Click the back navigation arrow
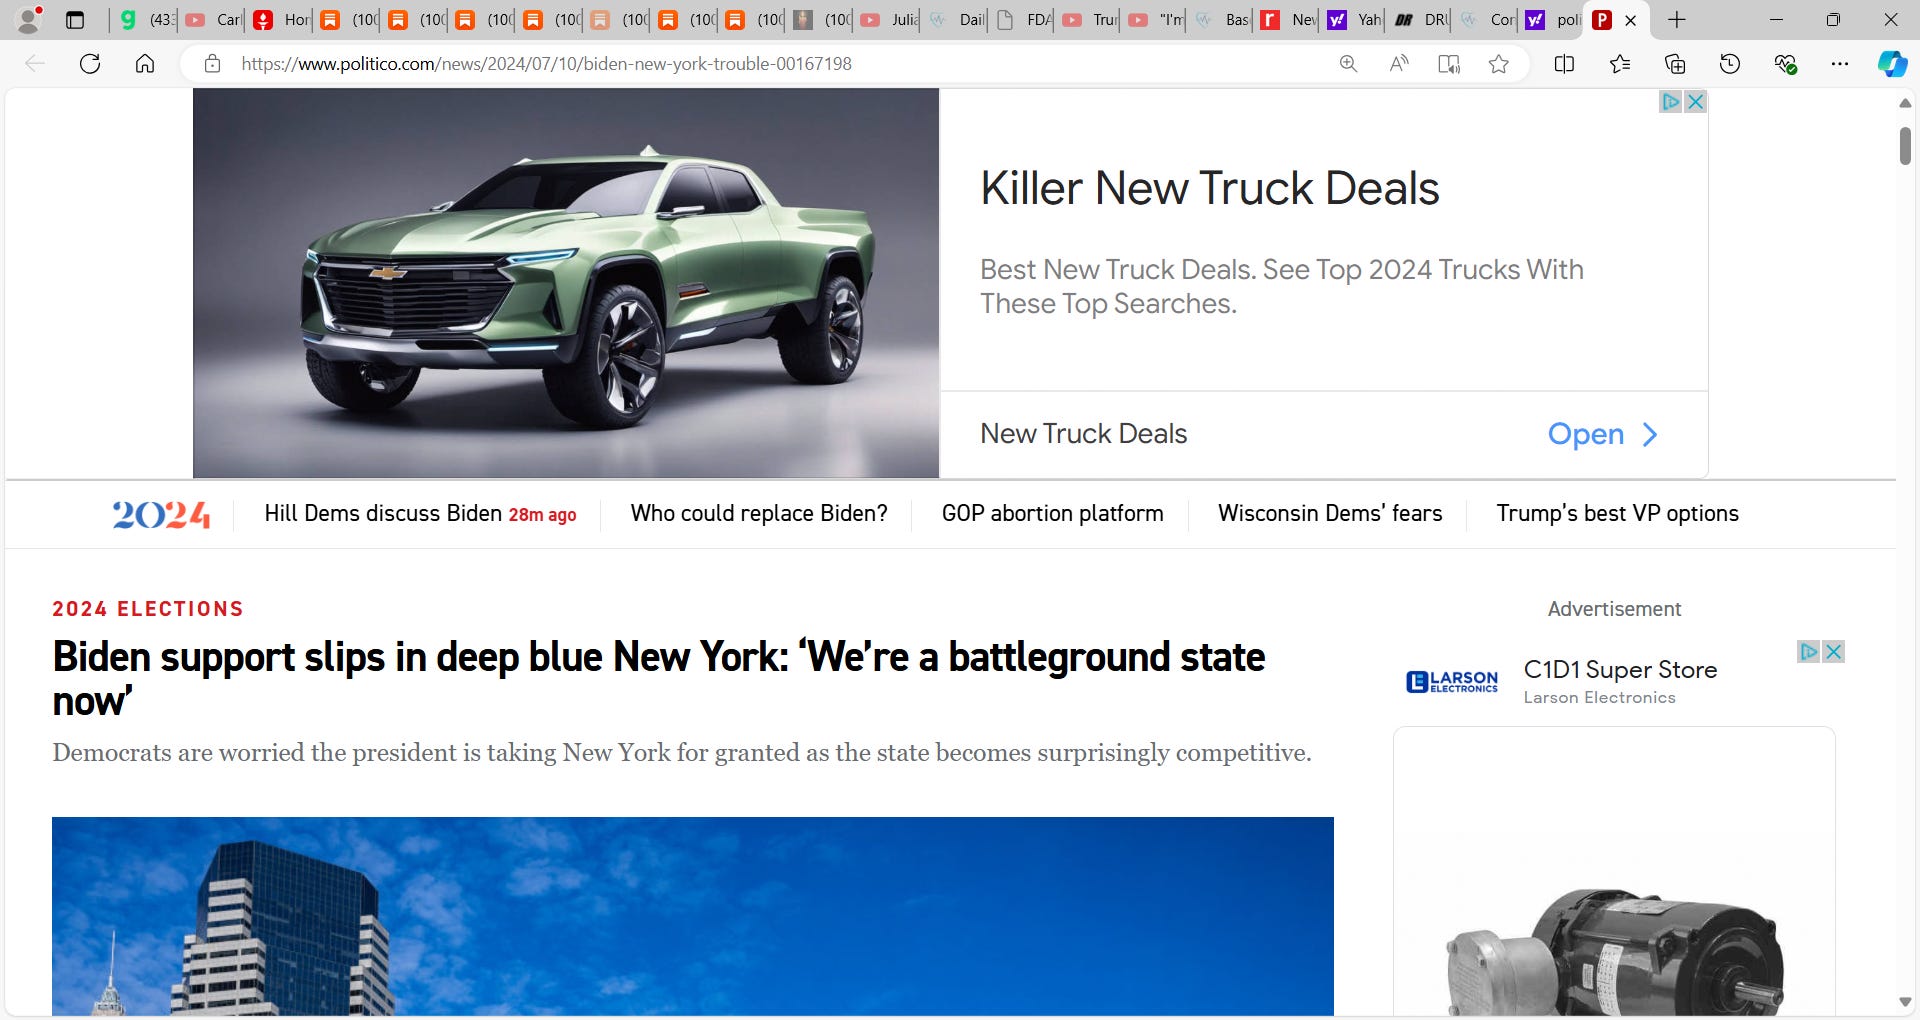 click(35, 64)
